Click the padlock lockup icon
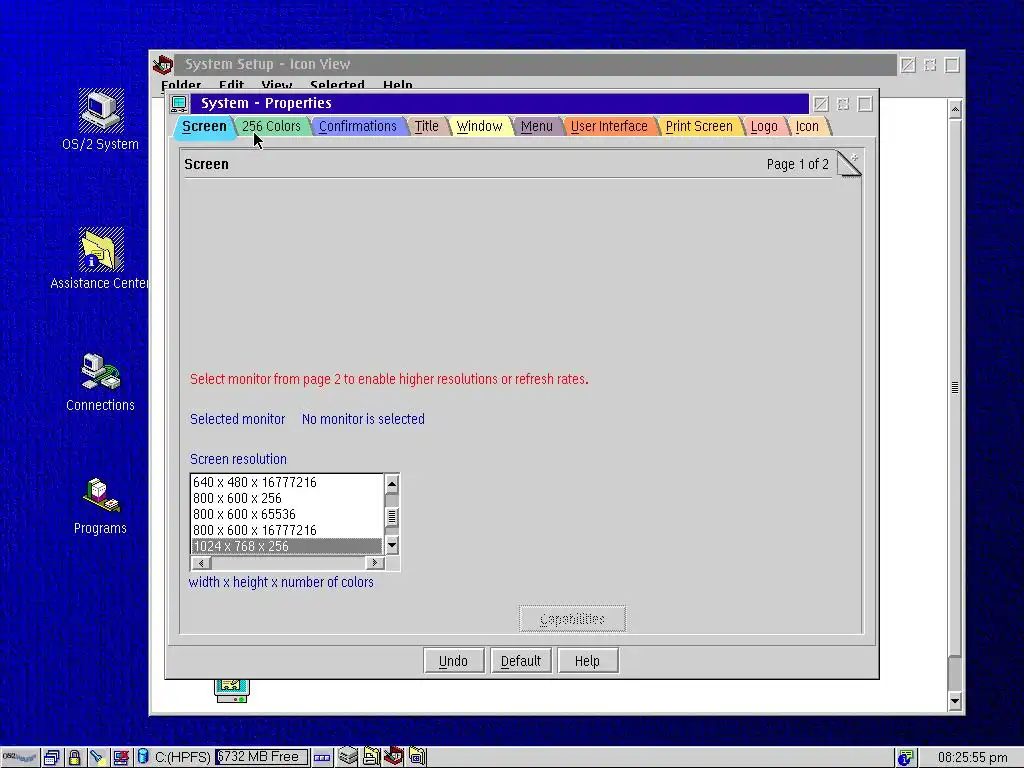The image size is (1024, 768). [74, 757]
